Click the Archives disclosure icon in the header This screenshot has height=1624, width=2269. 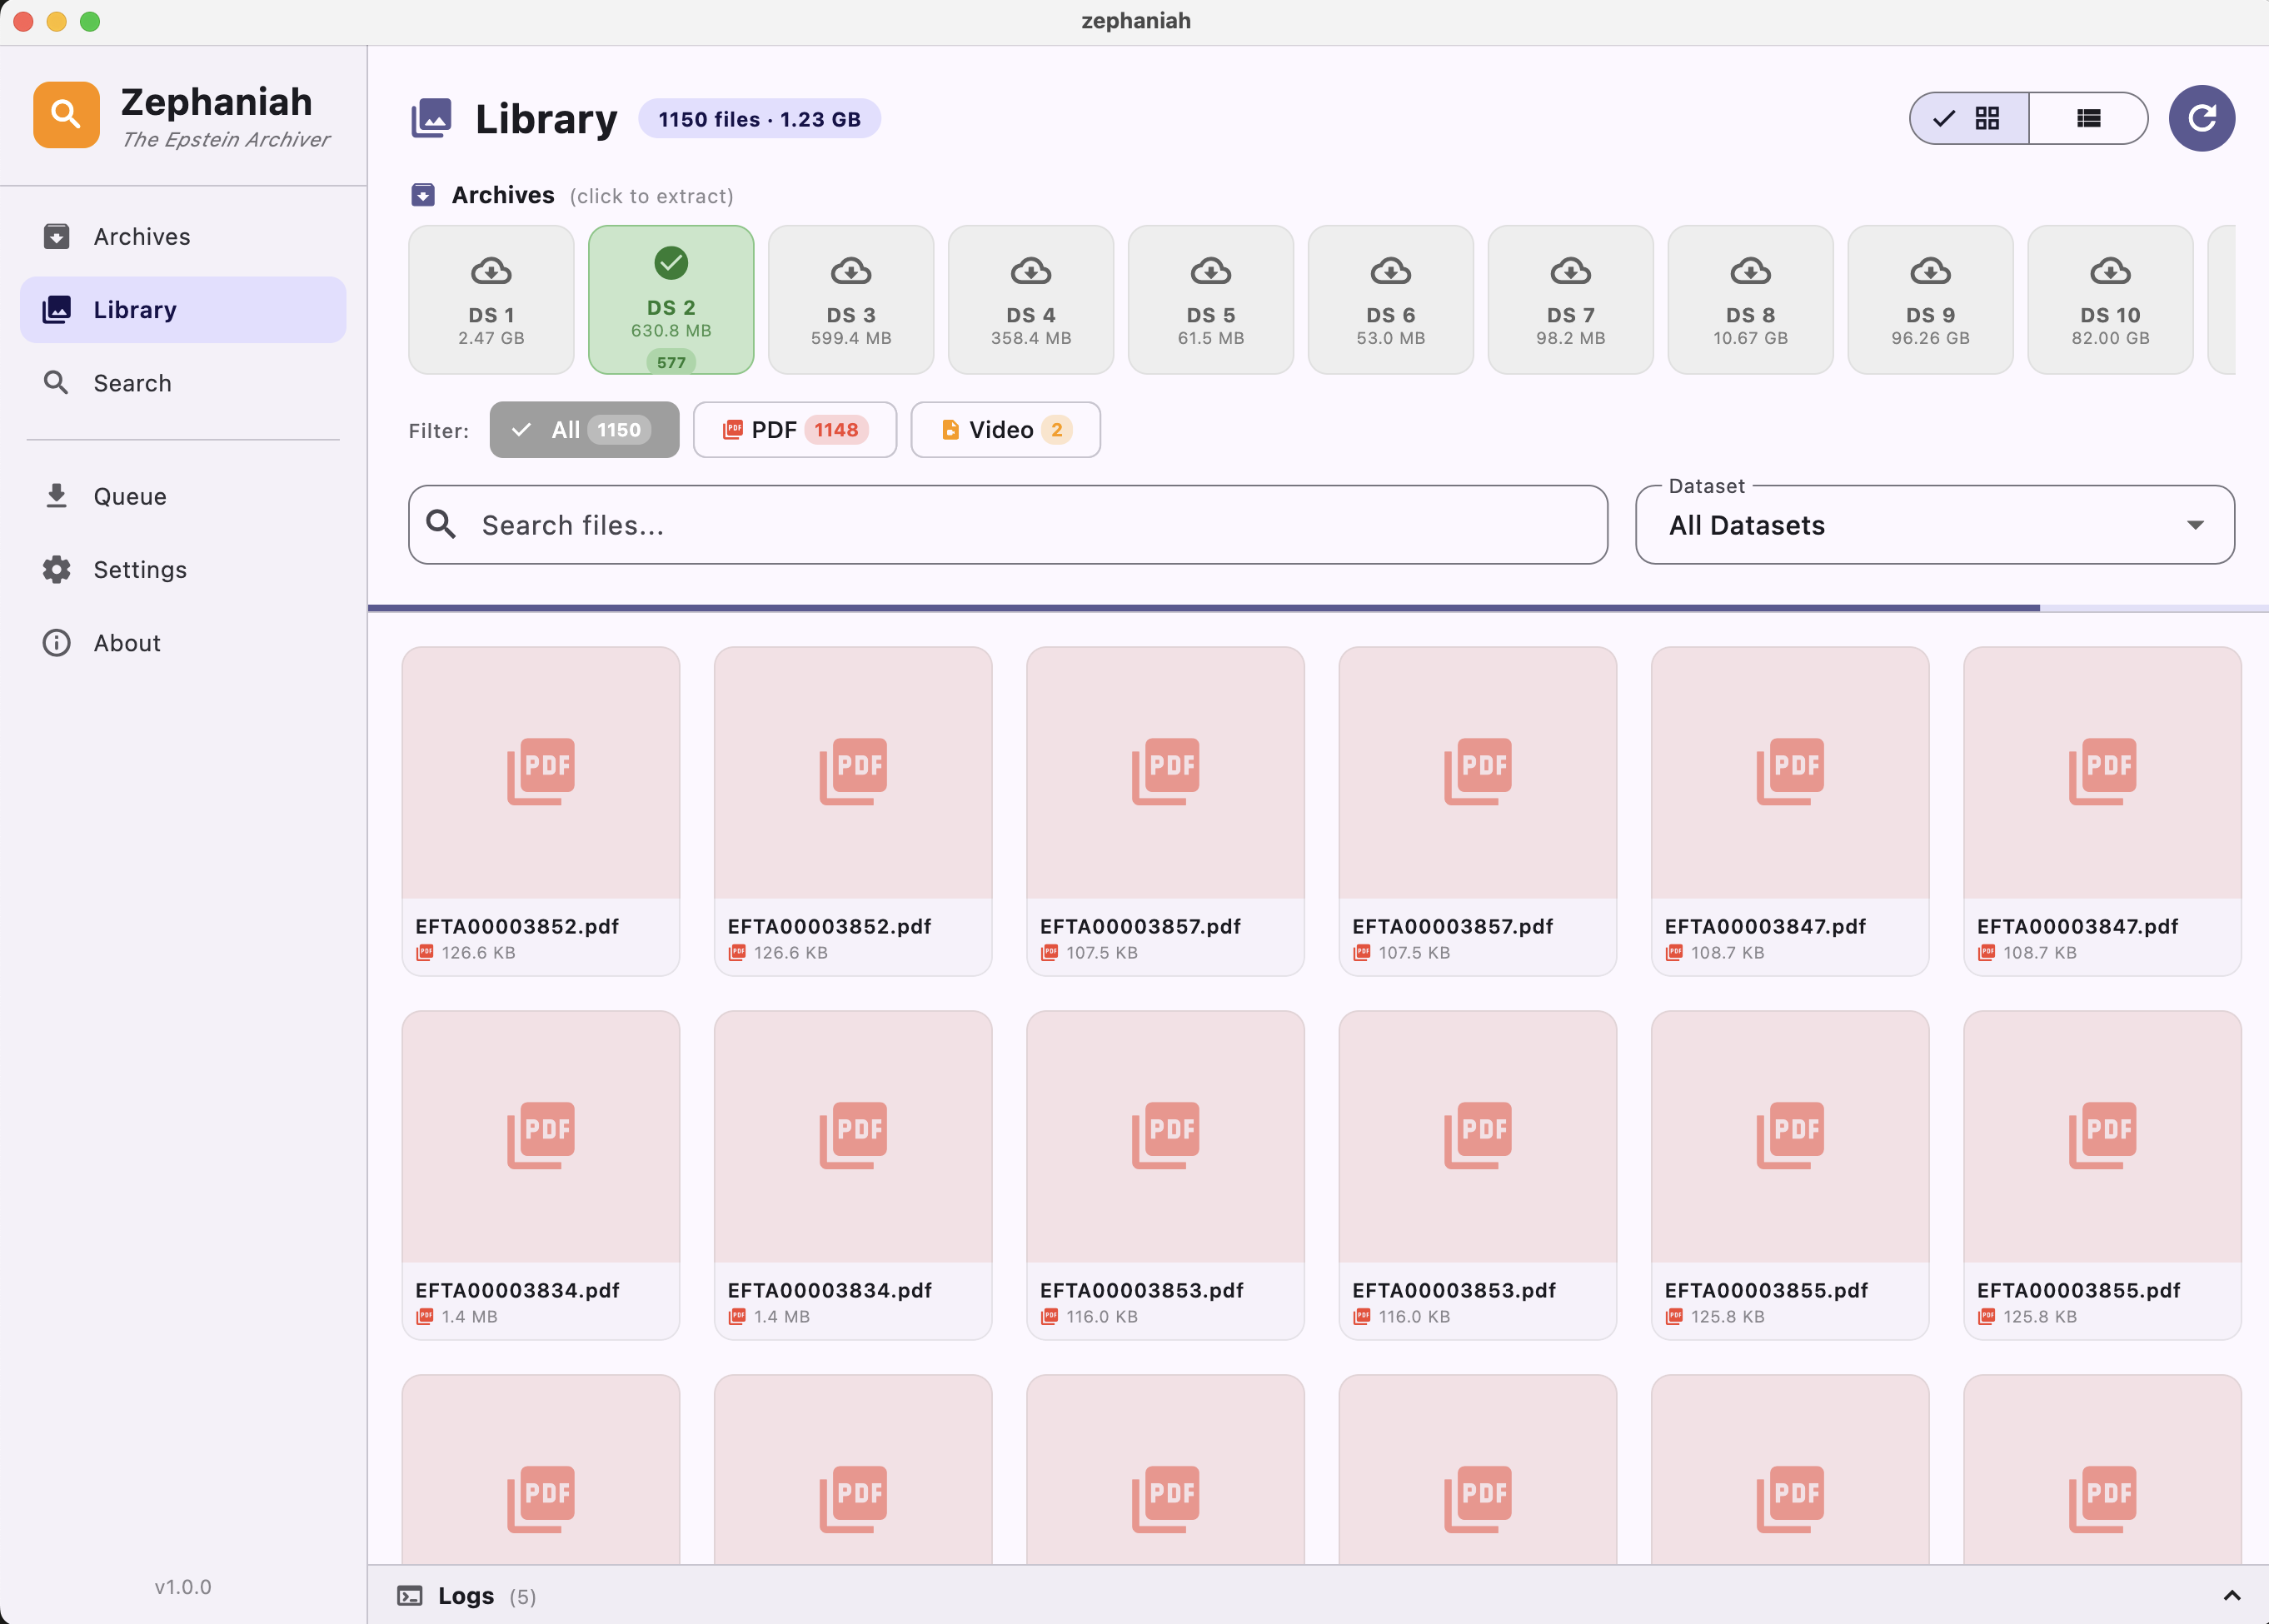pos(423,194)
